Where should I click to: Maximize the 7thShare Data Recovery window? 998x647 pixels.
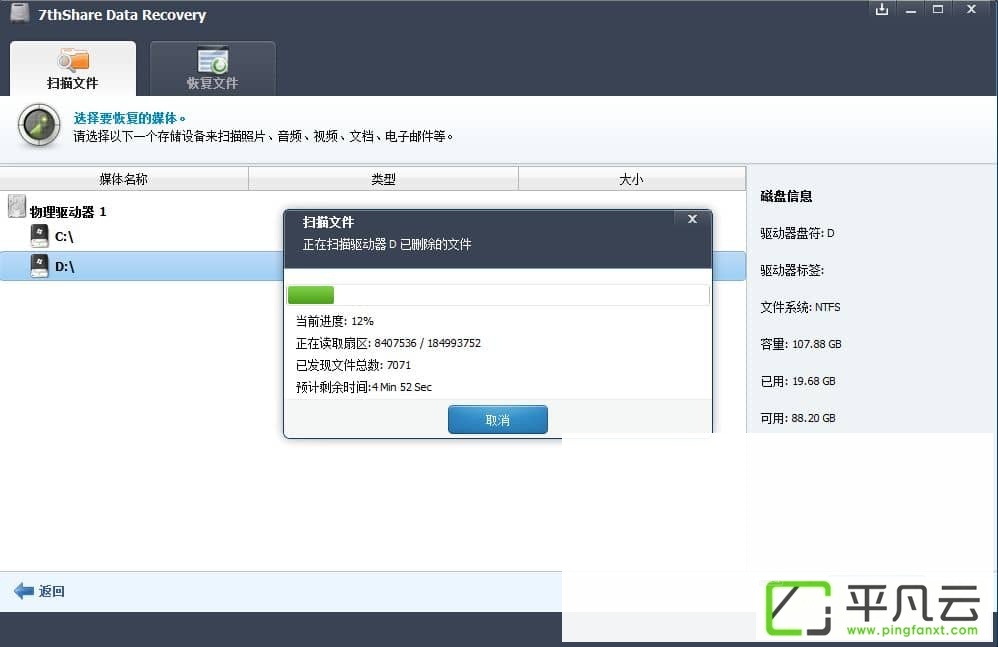pyautogui.click(x=938, y=10)
